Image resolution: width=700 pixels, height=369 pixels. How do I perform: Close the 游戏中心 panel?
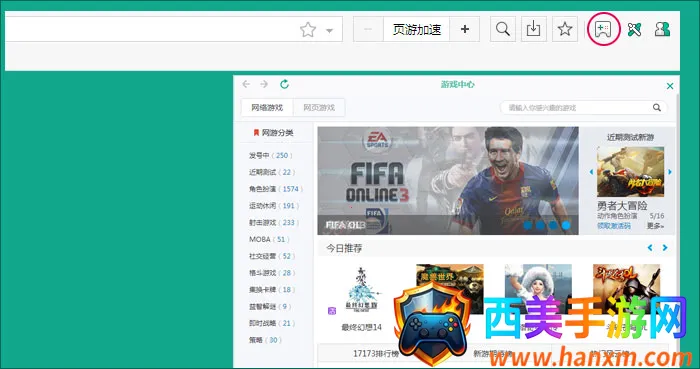coord(670,86)
